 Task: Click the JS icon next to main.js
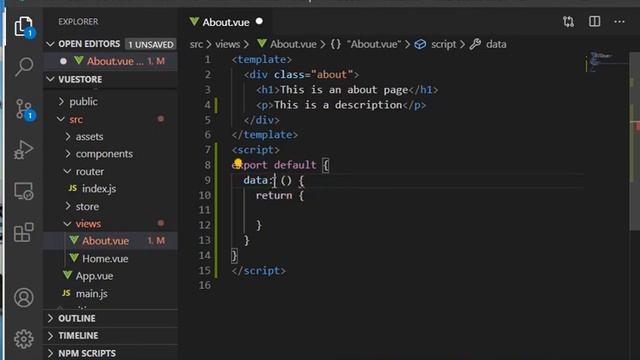[x=66, y=293]
